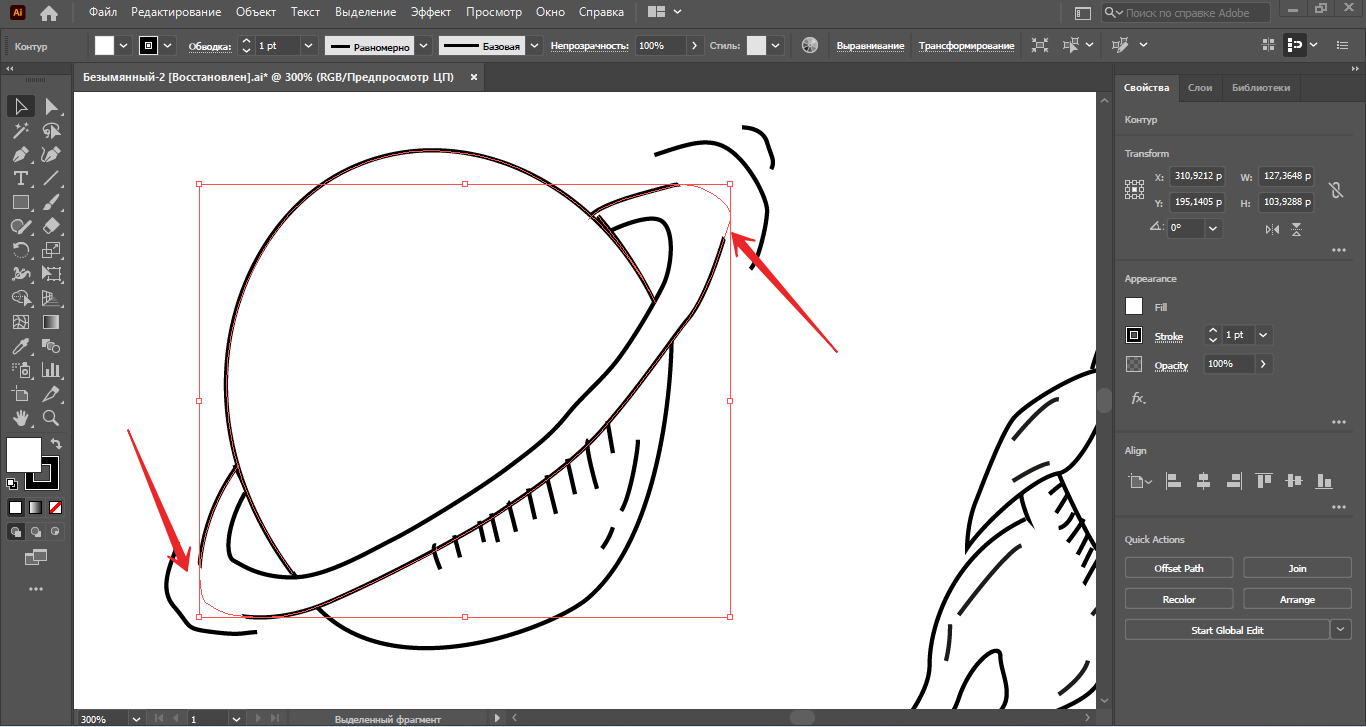Select the Shaper tool

21,226
